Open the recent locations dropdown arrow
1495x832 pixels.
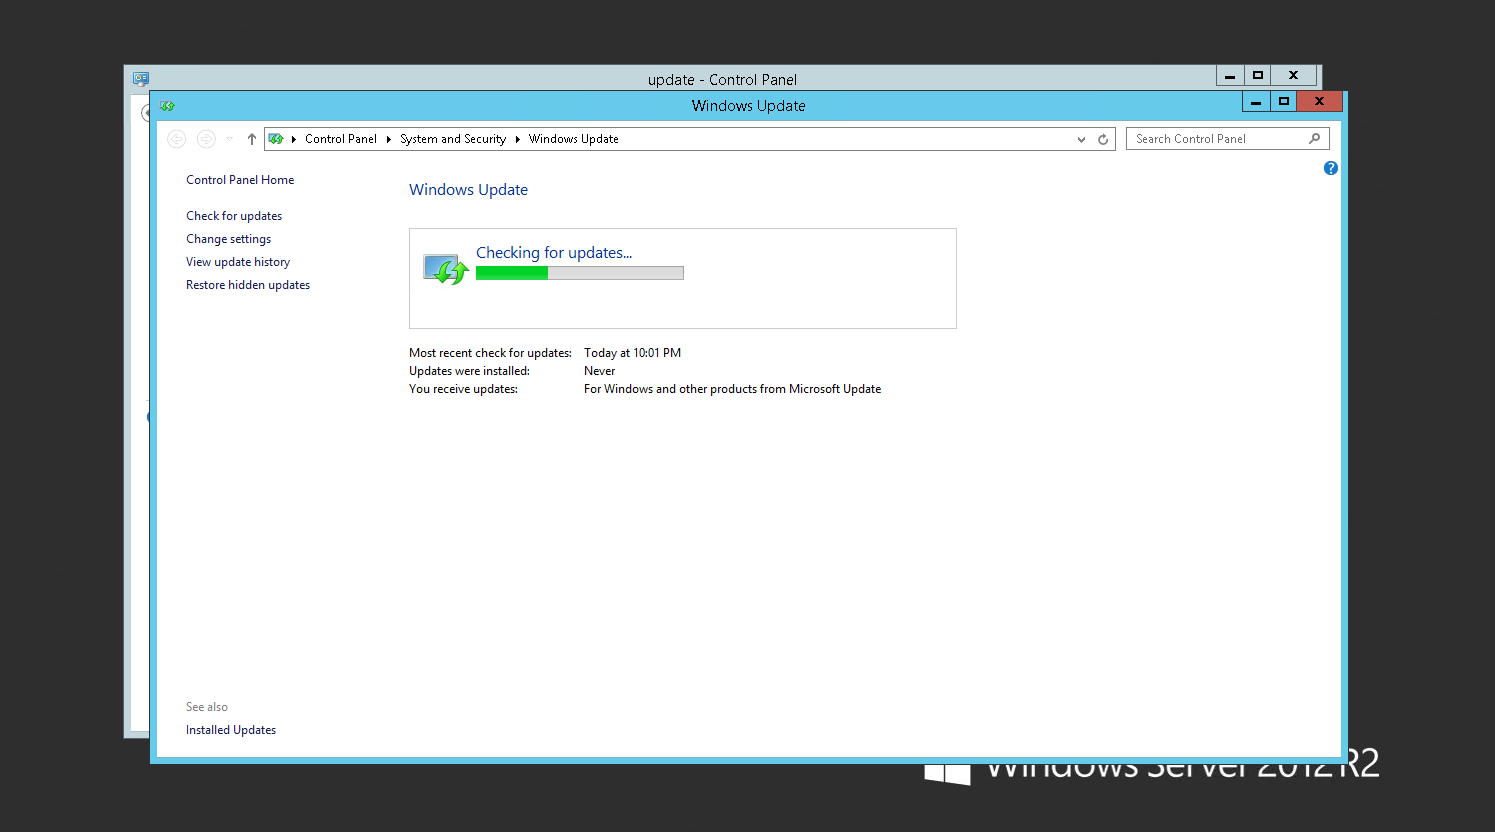(x=230, y=139)
